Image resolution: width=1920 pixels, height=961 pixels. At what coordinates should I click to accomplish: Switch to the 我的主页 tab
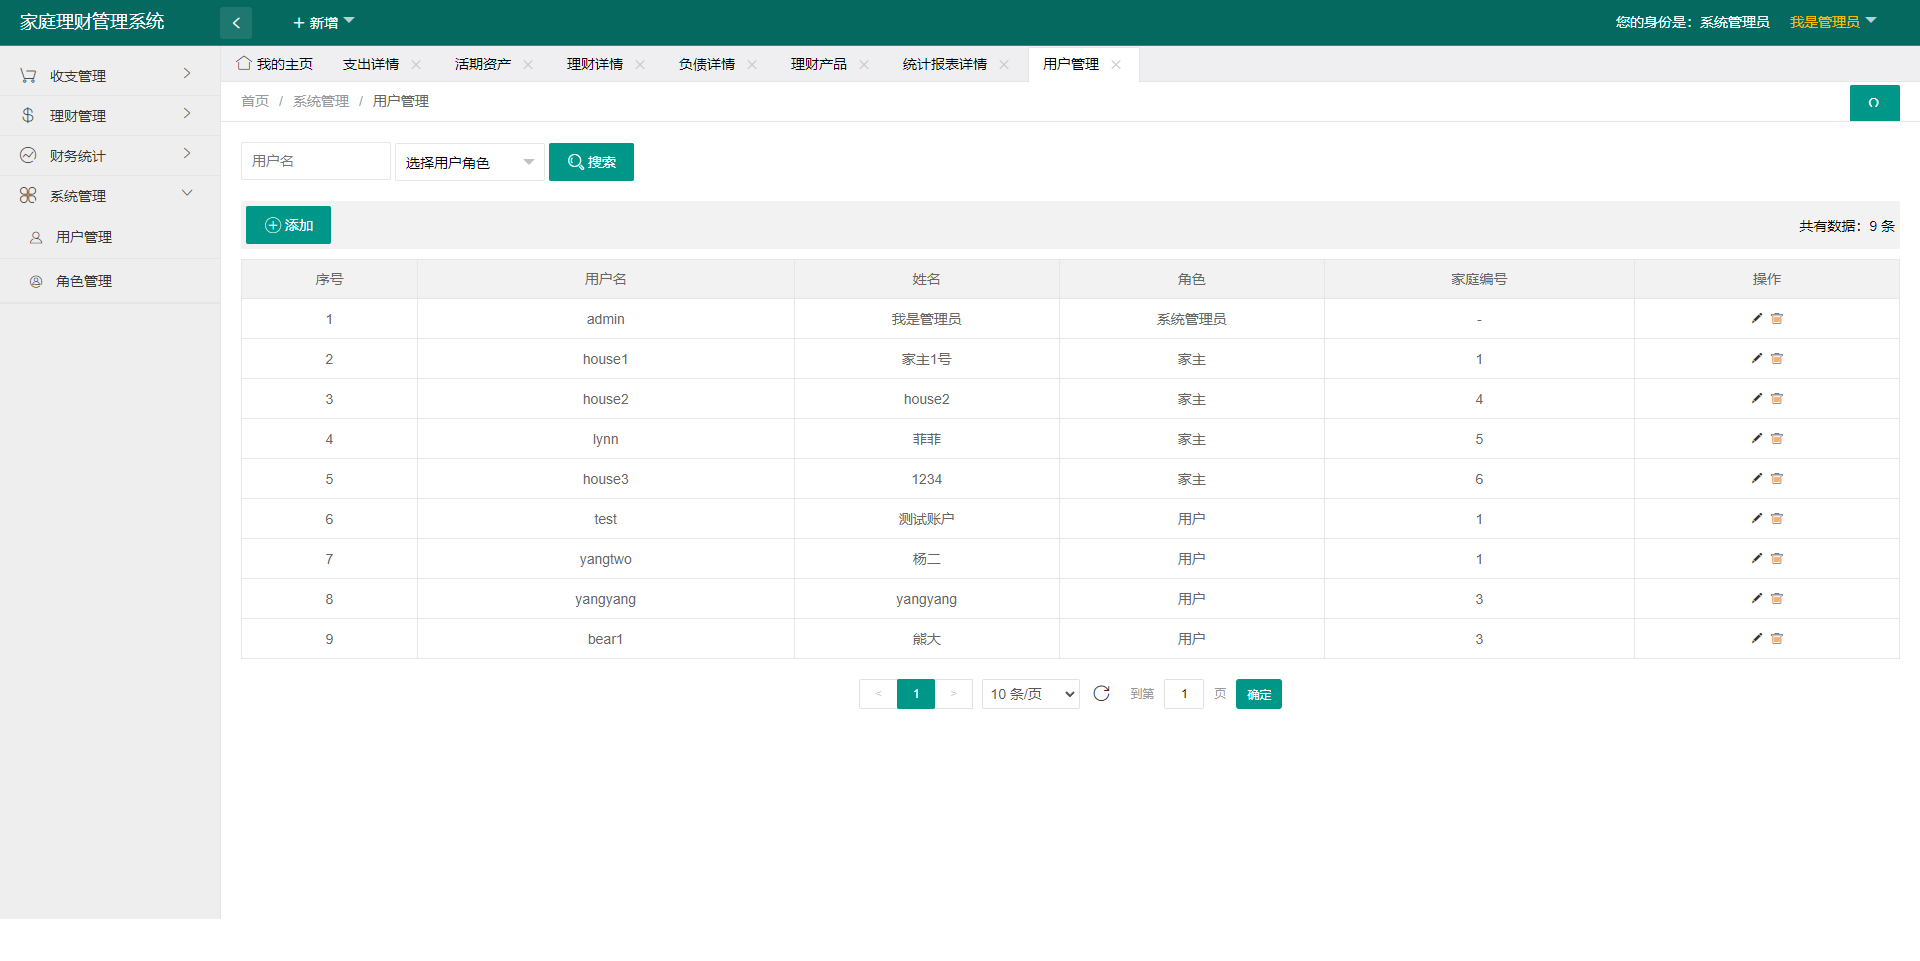click(276, 65)
